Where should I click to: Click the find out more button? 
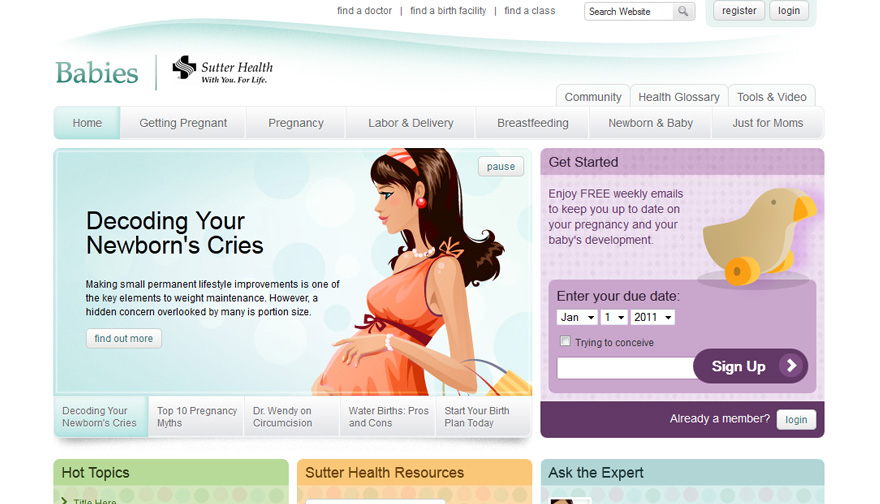click(x=123, y=338)
